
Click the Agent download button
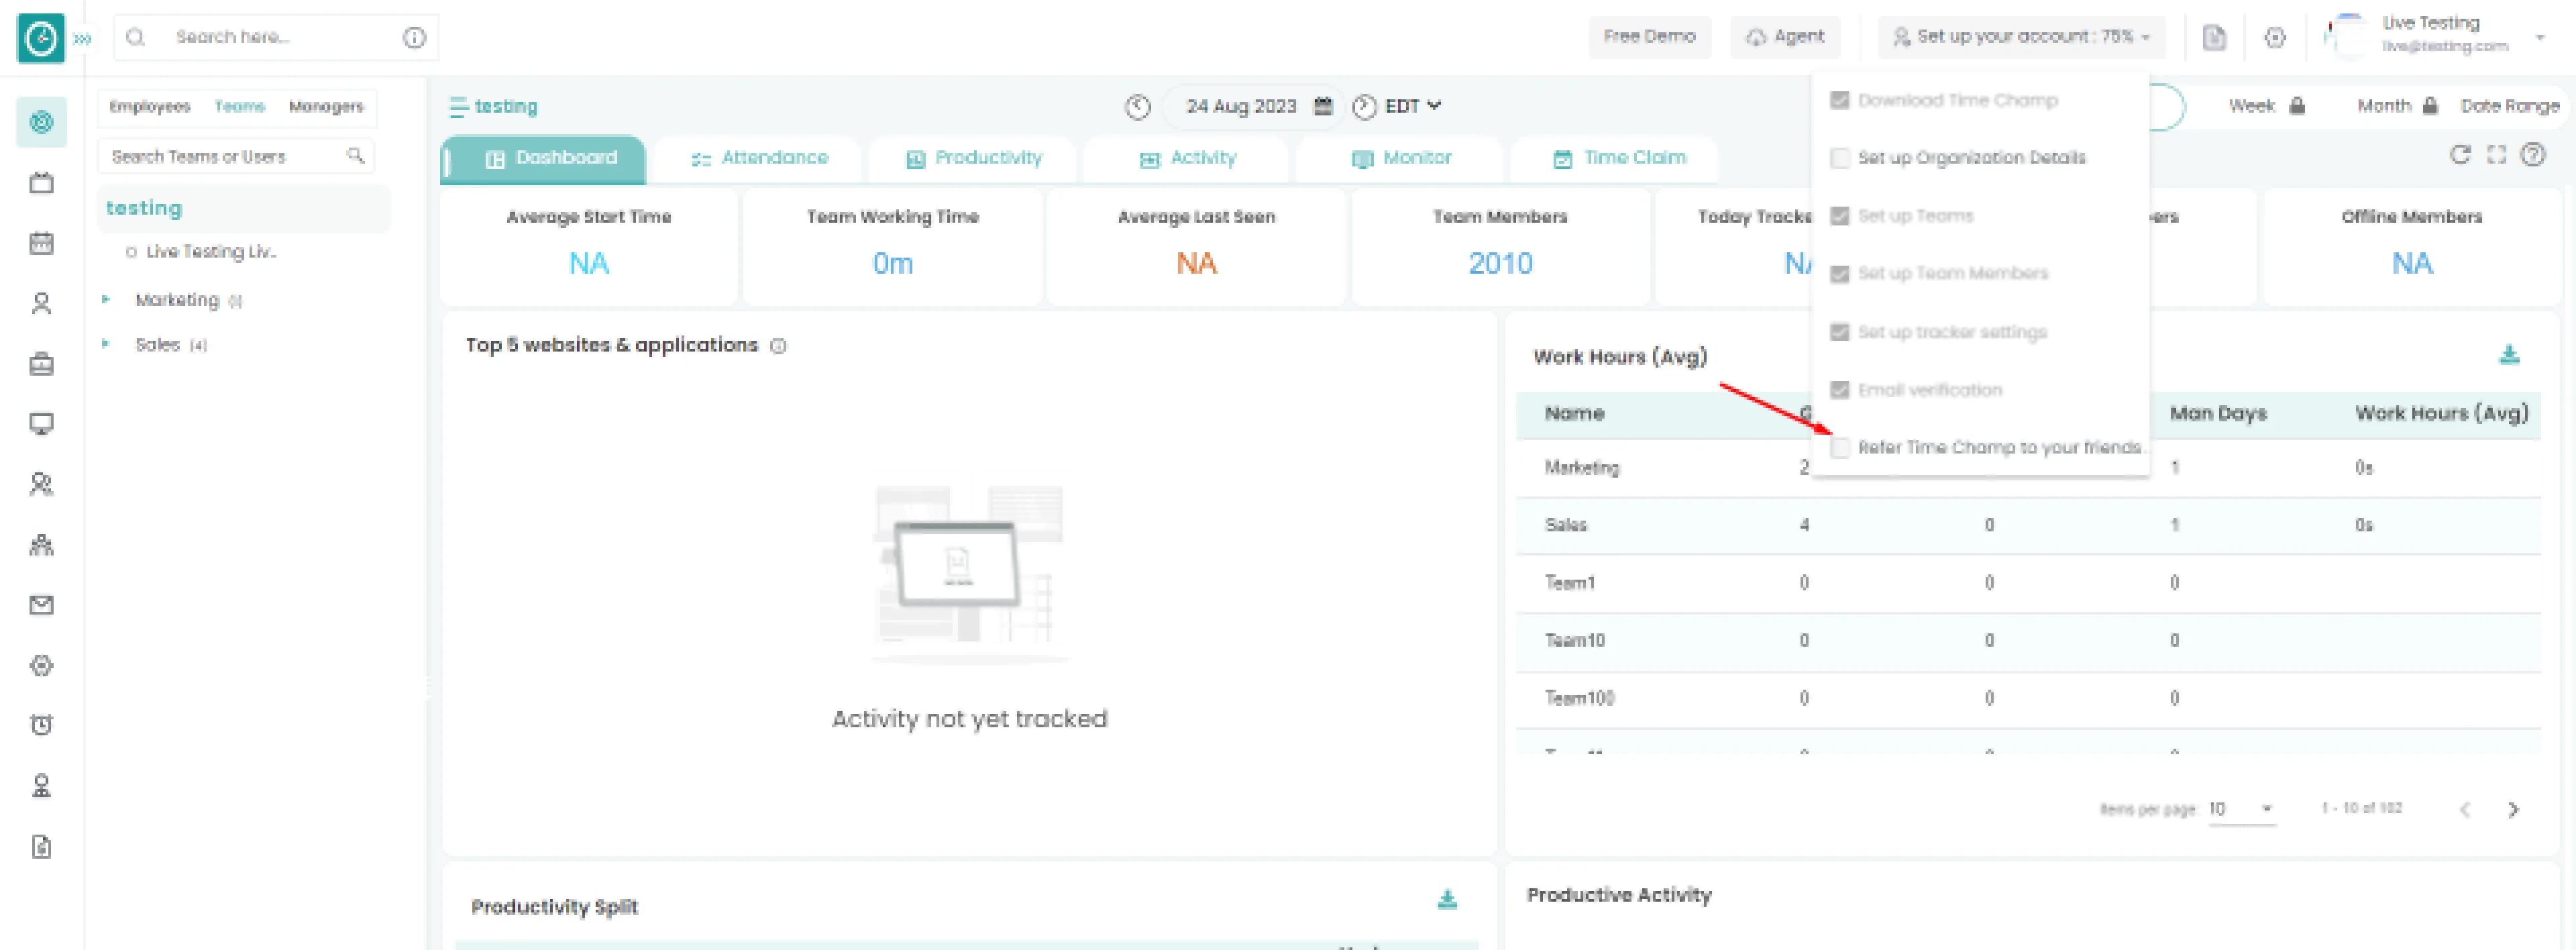[x=1784, y=37]
